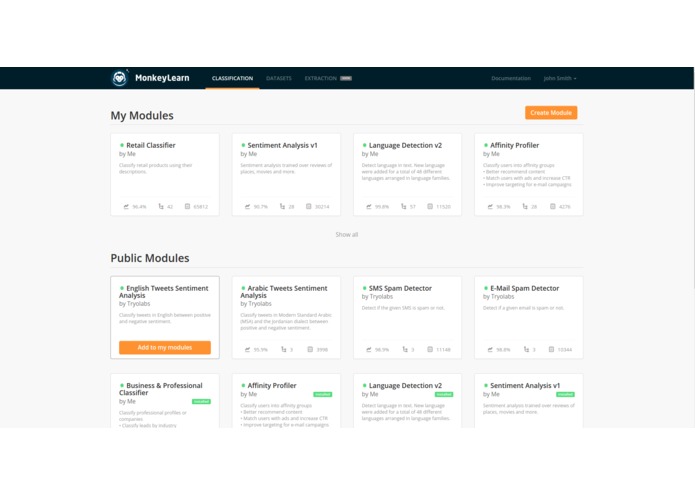The height and width of the screenshot is (494, 695).
Task: Click accuracy icon on My Modules Sentiment Analysis v1
Action: click(248, 206)
